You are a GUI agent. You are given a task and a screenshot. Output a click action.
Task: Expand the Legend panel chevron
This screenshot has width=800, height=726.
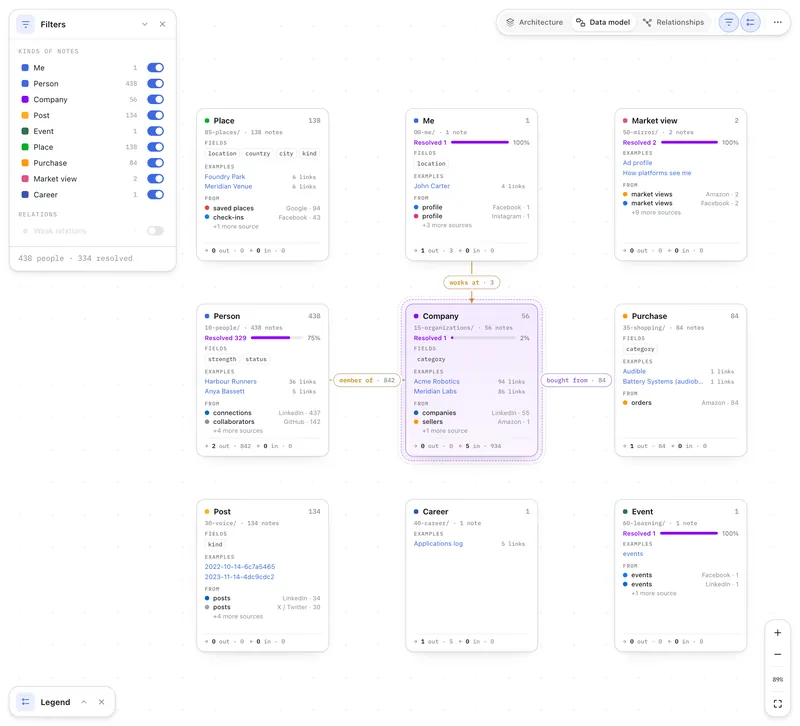(84, 702)
